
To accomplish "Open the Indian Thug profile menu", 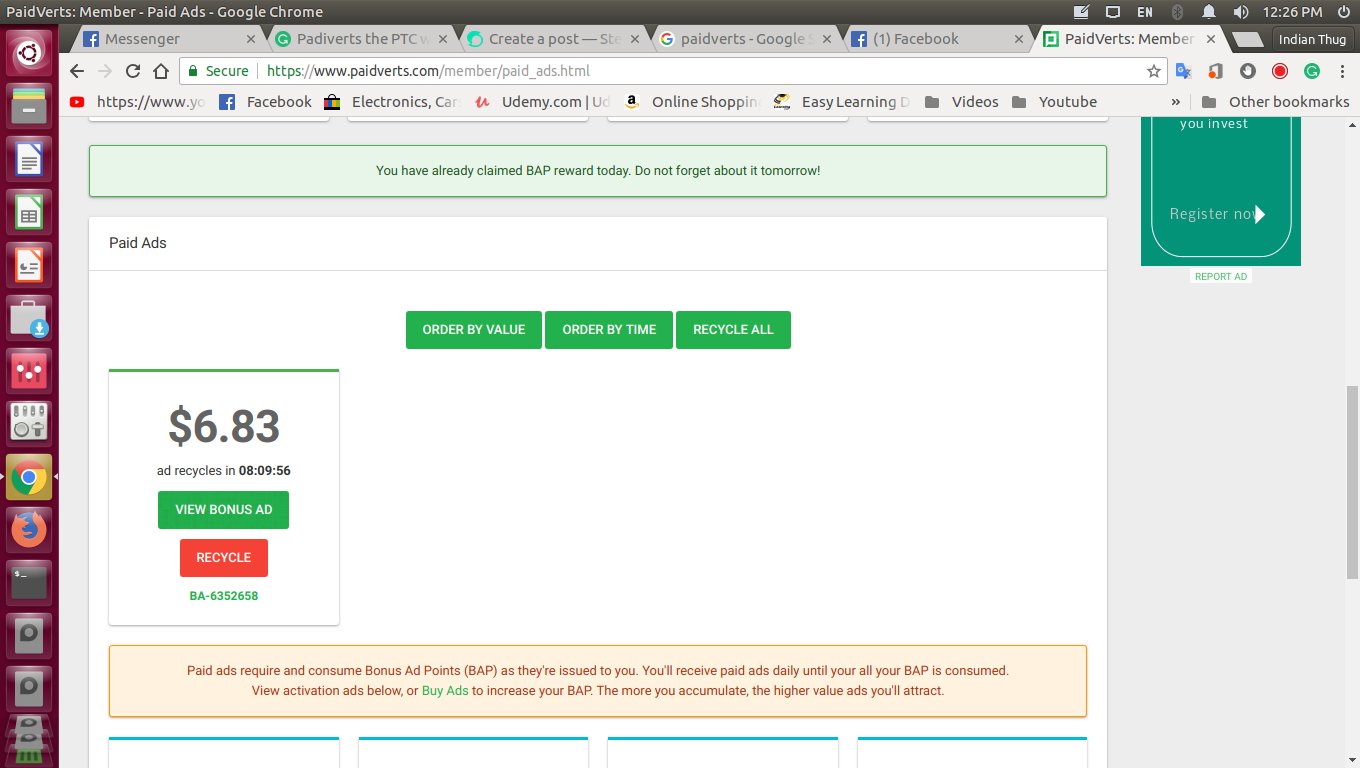I will click(x=1312, y=39).
